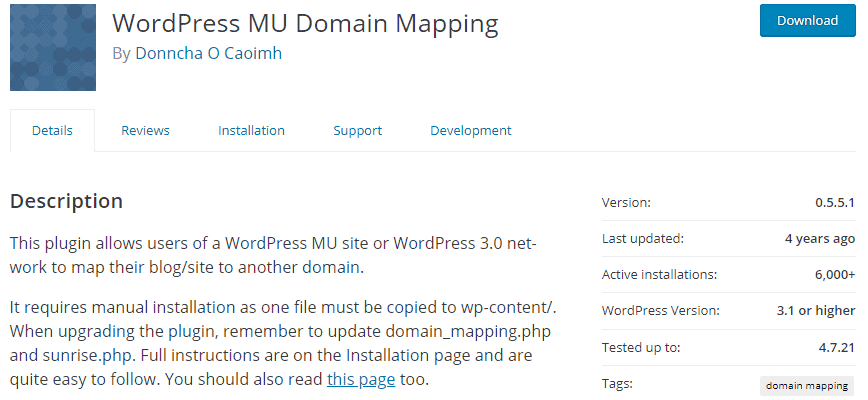
Task: Click the WordPress MU Domain Mapping title
Action: pos(305,23)
